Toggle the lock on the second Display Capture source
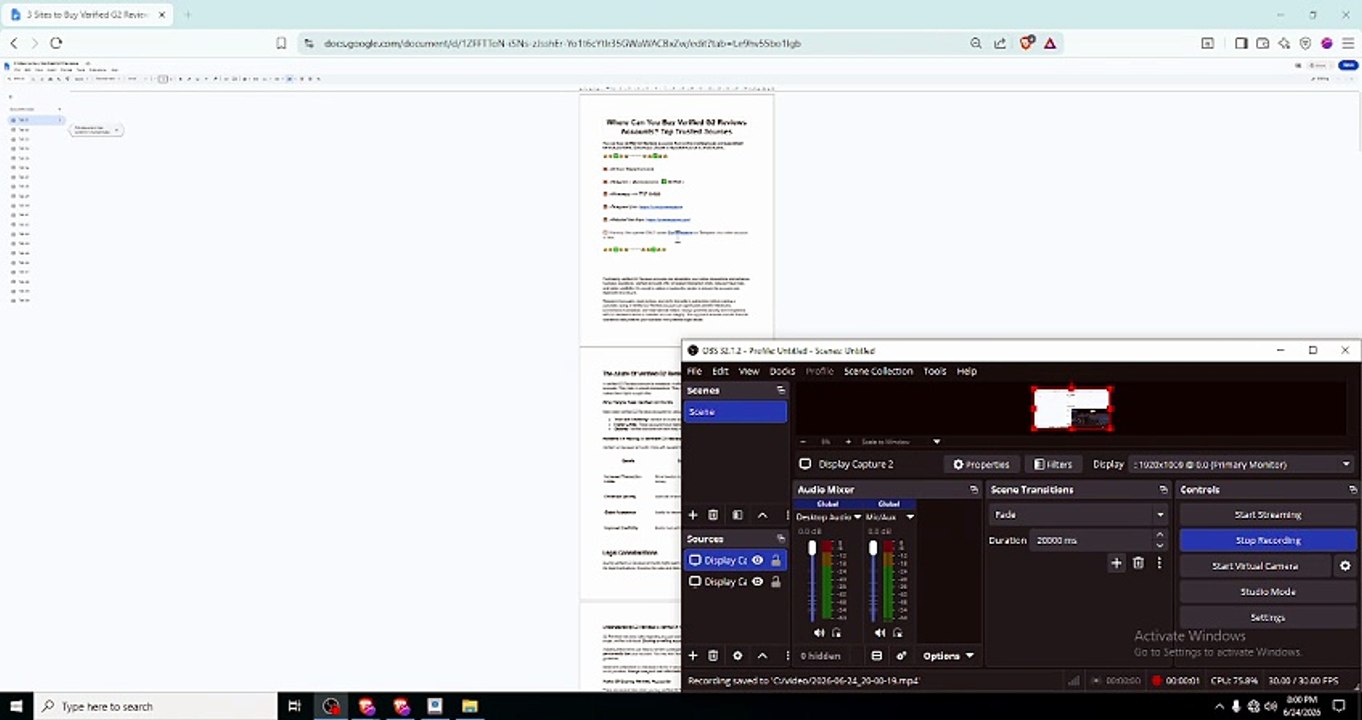The image size is (1362, 720). tap(775, 582)
